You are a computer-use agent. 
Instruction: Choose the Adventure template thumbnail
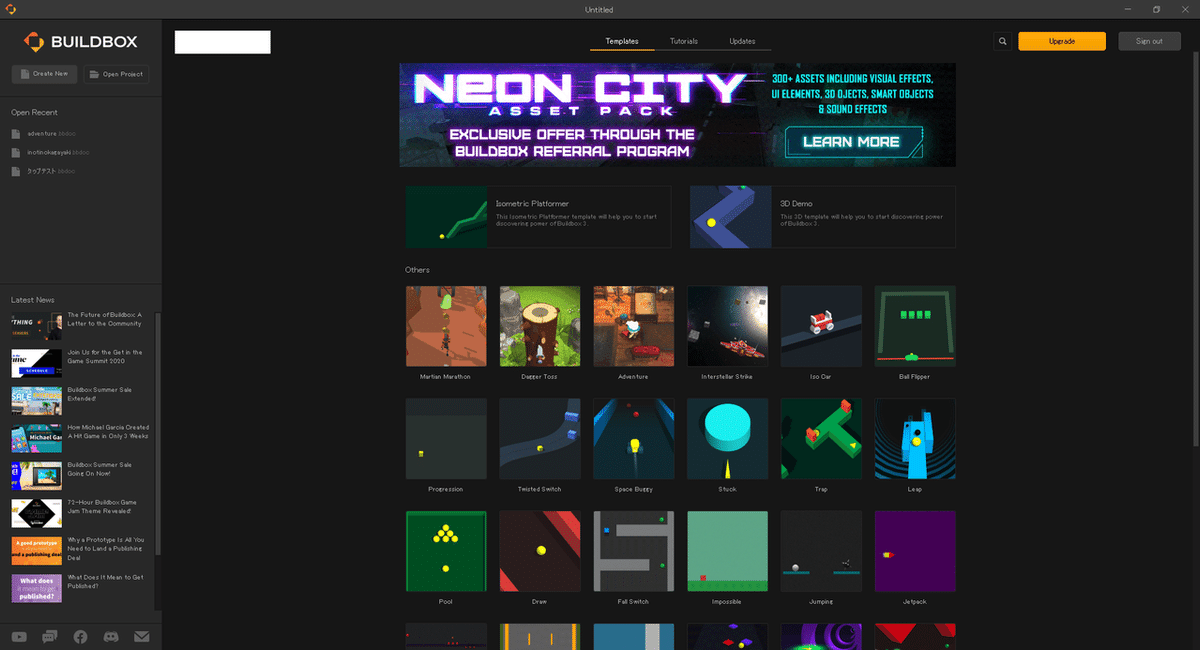pyautogui.click(x=633, y=327)
